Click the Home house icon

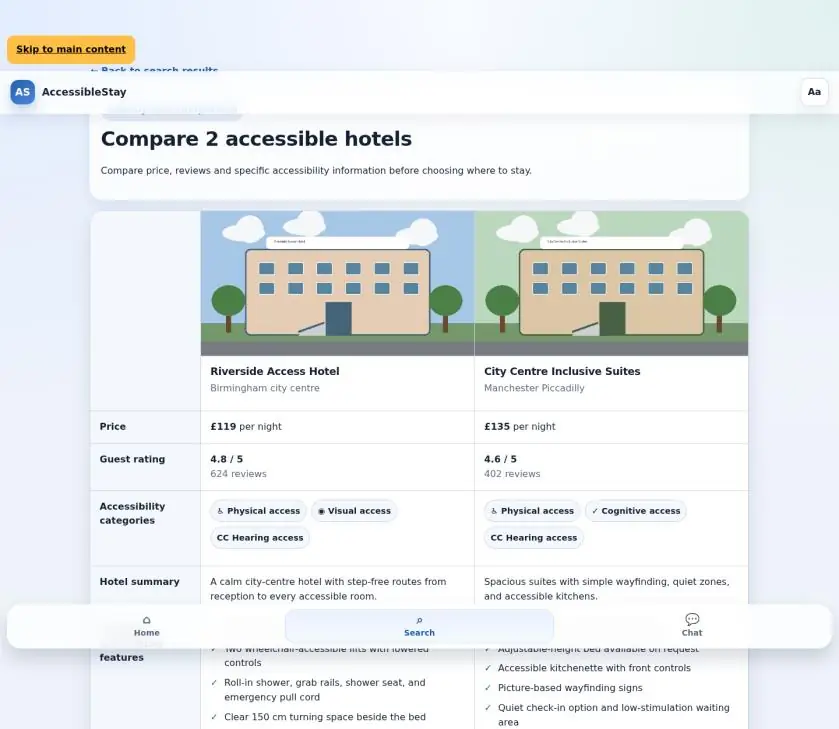point(147,620)
